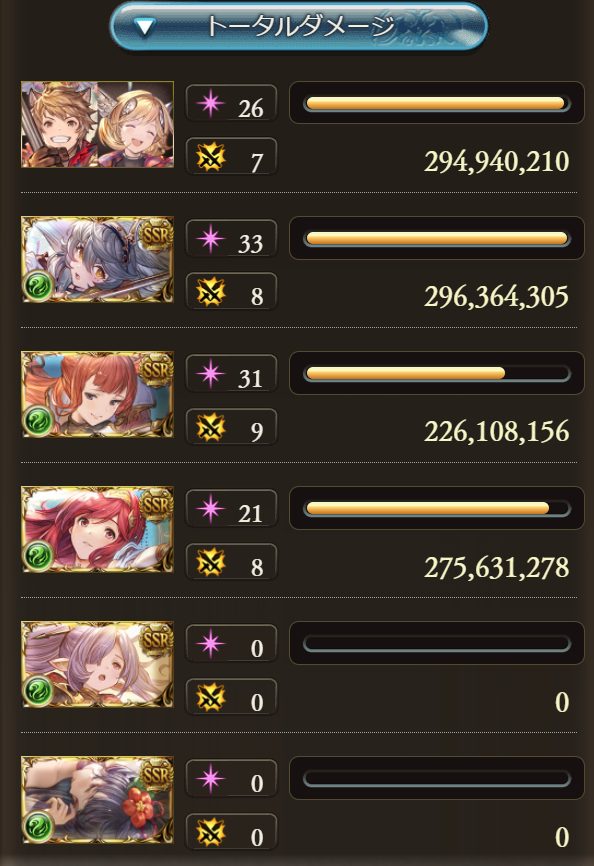
Task: Click the pink skill star icon beside 21
Action: coord(210,509)
